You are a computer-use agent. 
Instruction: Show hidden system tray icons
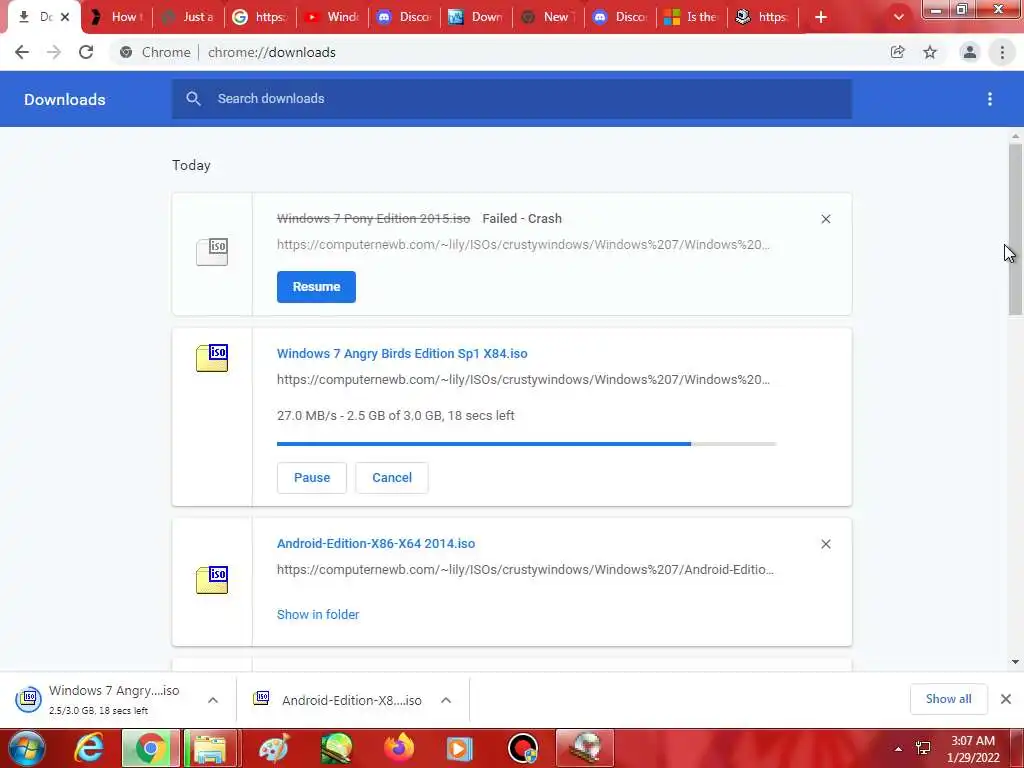click(899, 749)
